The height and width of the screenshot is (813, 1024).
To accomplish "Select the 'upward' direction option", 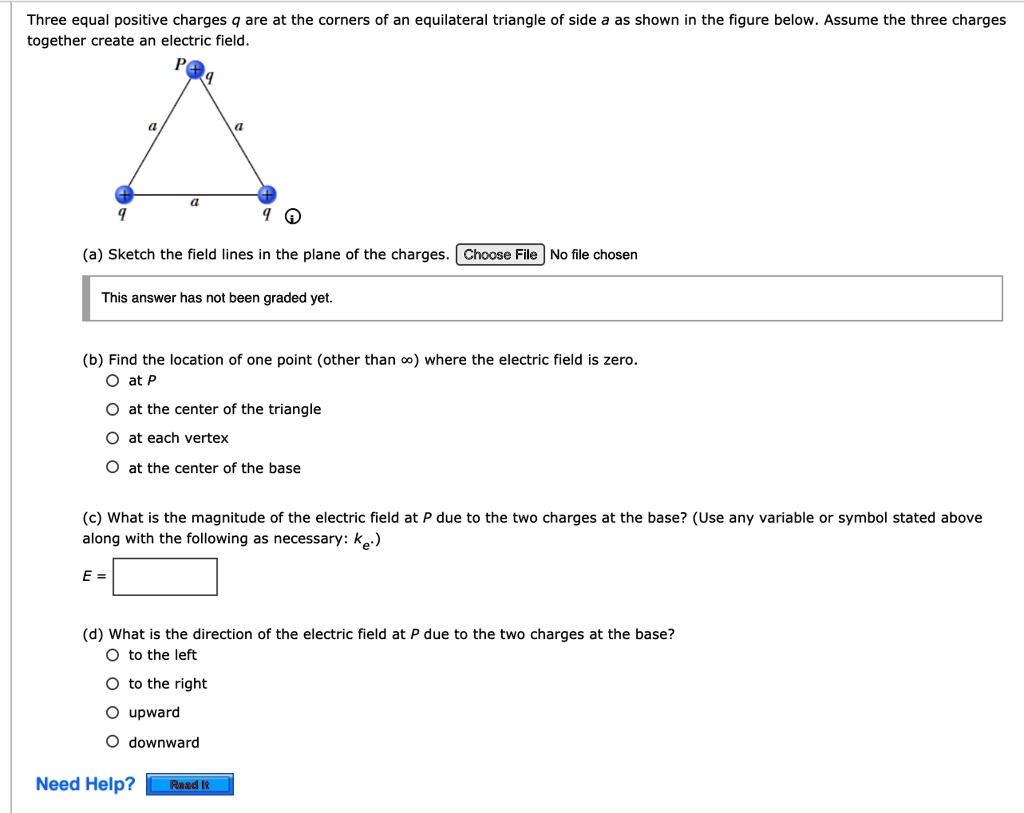I will point(113,713).
